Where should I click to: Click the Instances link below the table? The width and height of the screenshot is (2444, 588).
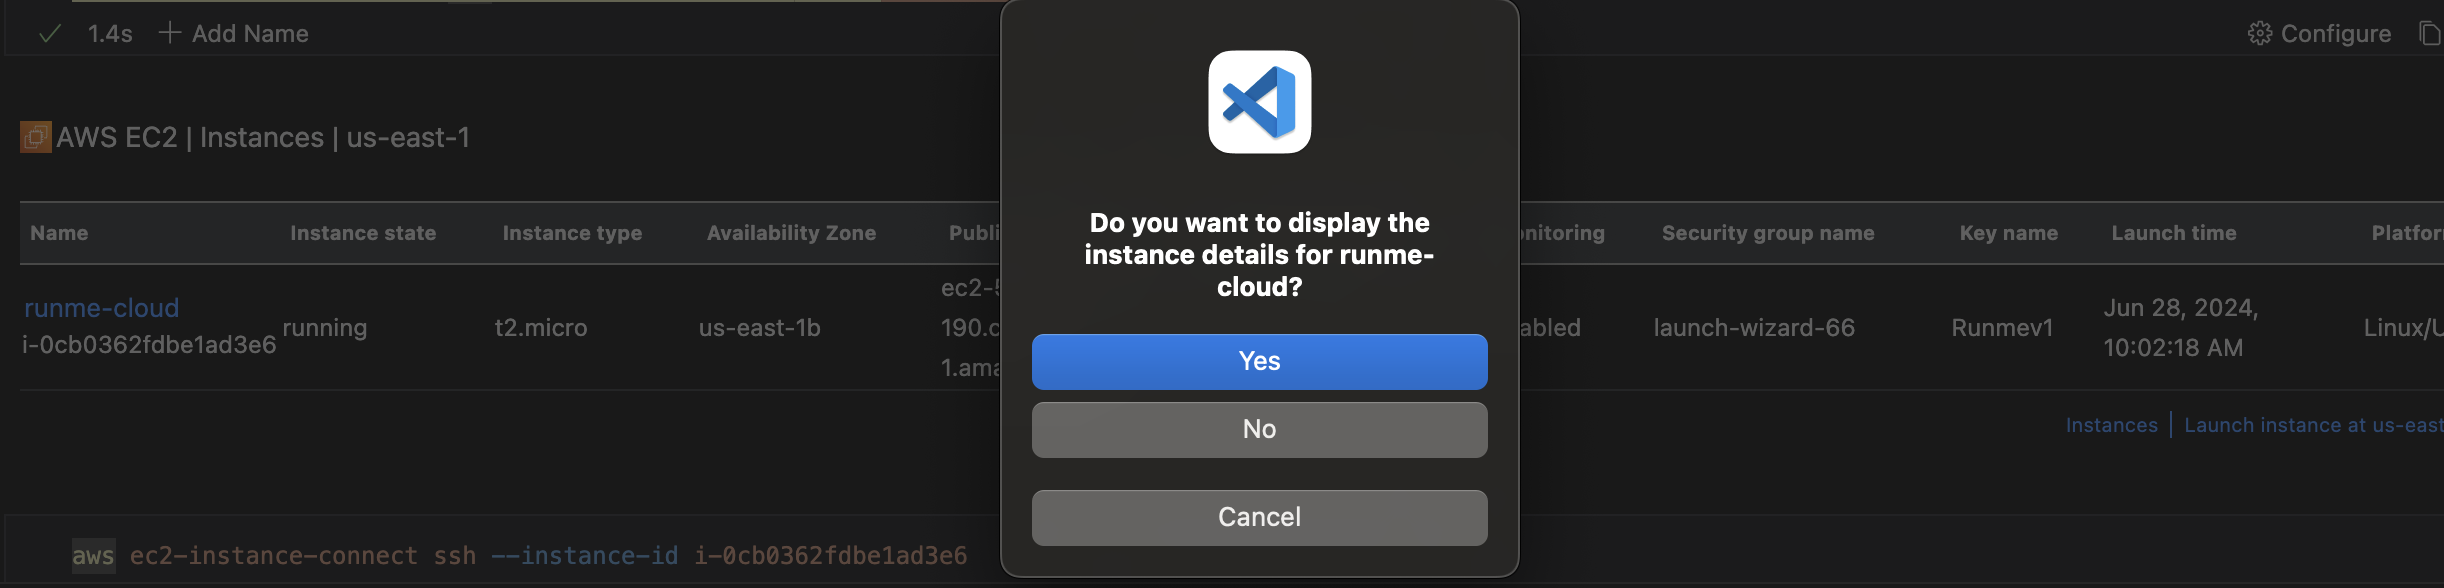click(2111, 425)
